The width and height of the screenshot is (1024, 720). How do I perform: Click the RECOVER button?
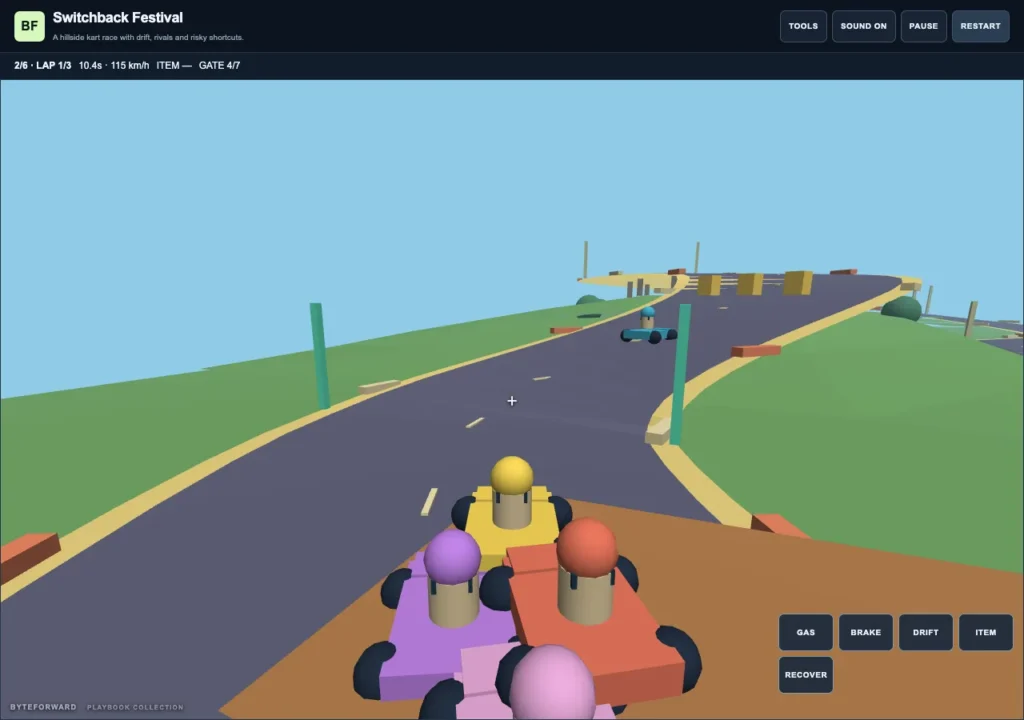point(806,674)
